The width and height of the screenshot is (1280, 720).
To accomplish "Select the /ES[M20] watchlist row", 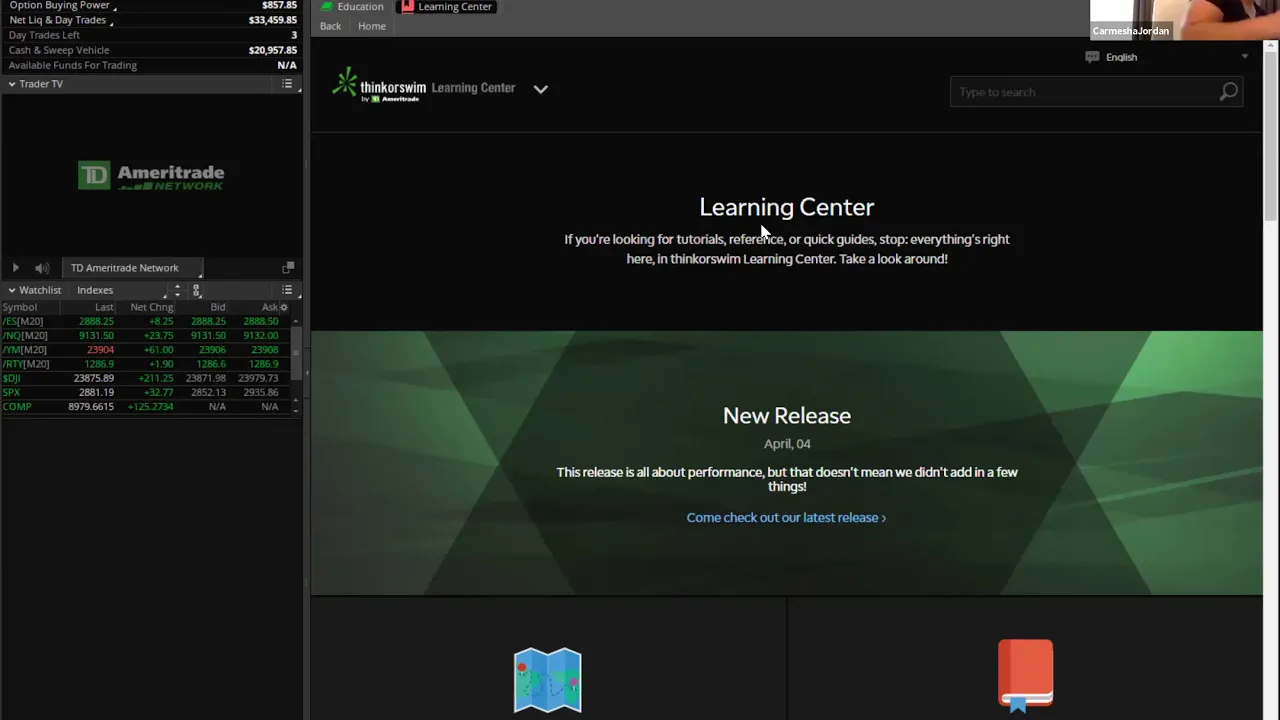I will 147,321.
